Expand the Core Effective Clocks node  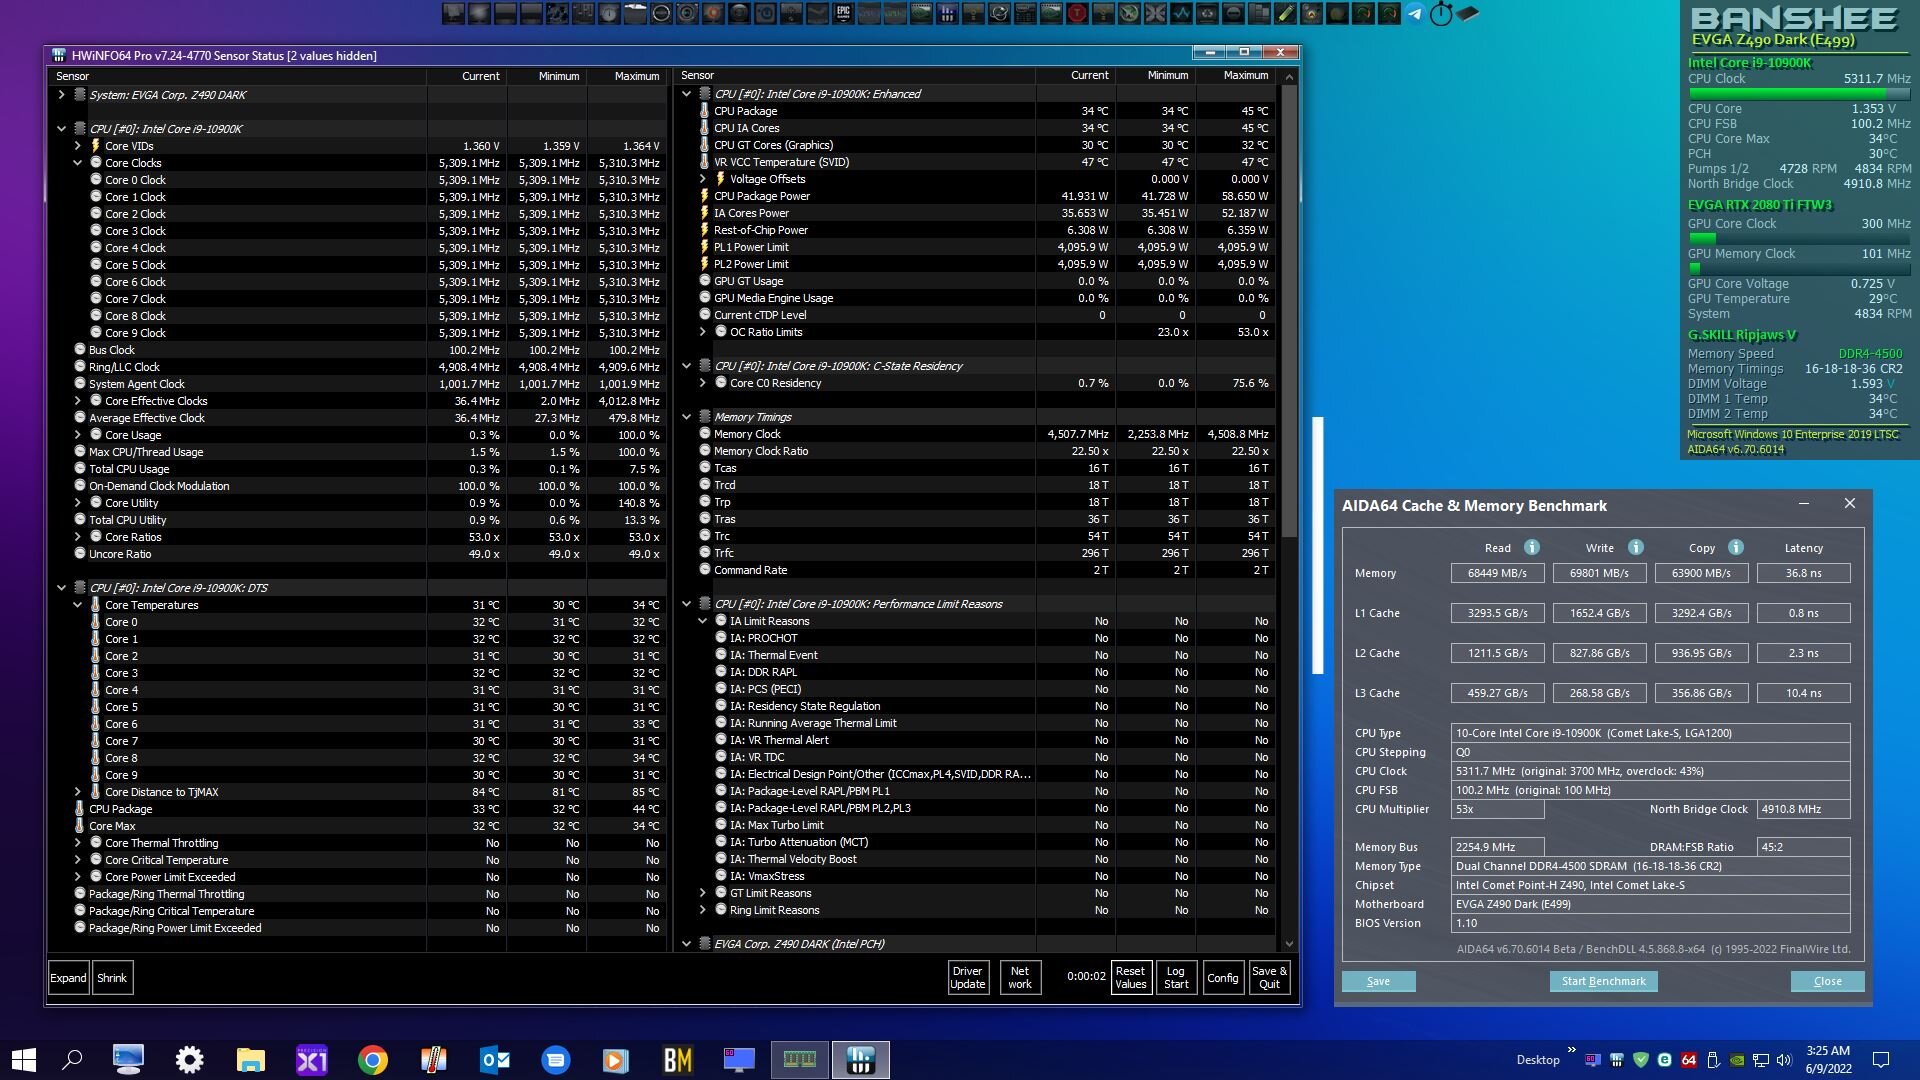[x=77, y=401]
